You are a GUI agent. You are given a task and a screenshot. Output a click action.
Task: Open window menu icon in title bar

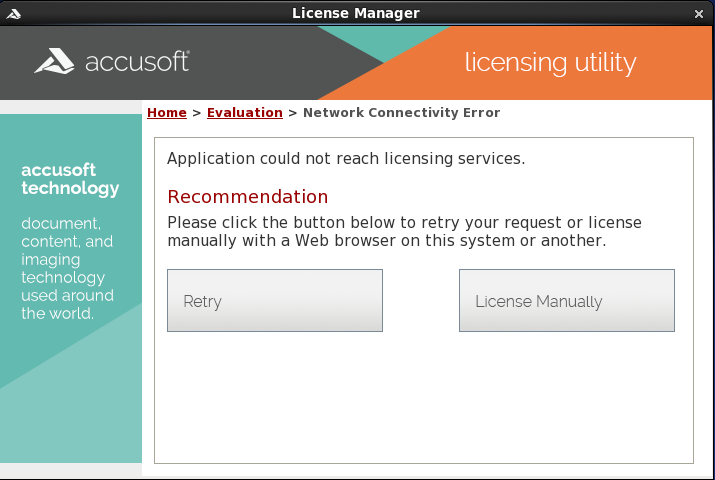tap(15, 13)
